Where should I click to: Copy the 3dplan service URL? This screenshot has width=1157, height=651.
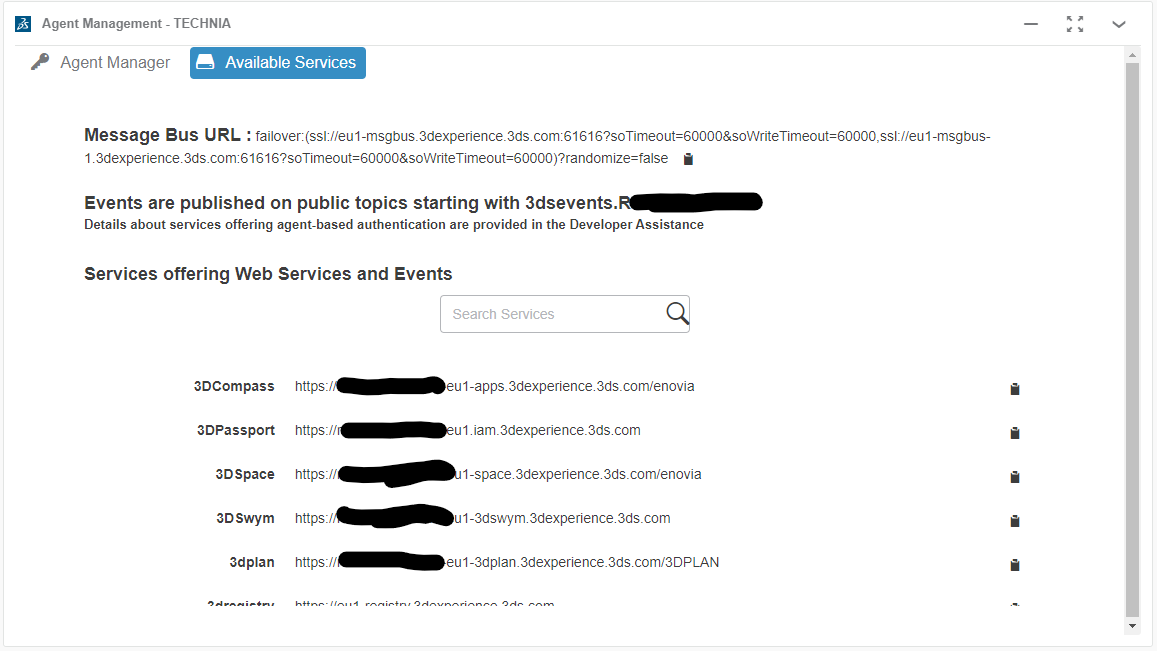coord(1014,565)
